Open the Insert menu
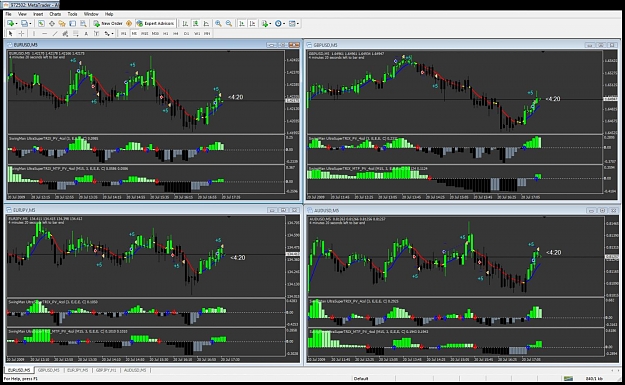 click(38, 14)
